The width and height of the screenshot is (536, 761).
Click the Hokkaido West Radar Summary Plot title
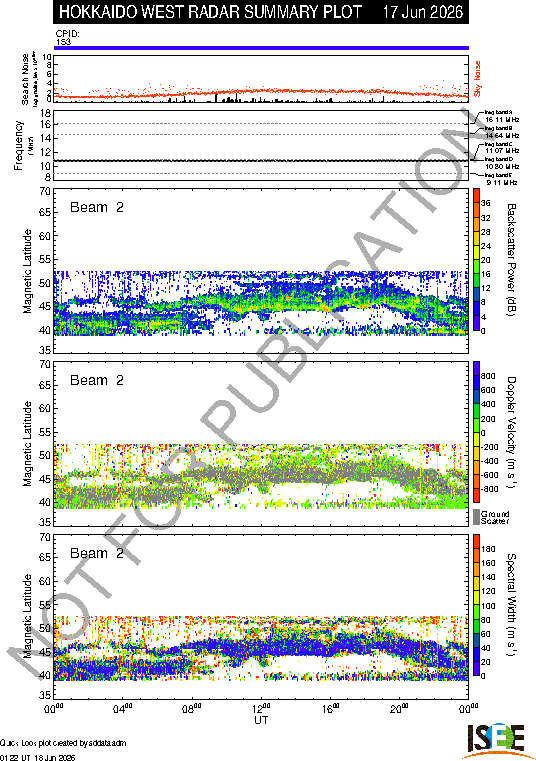point(210,12)
